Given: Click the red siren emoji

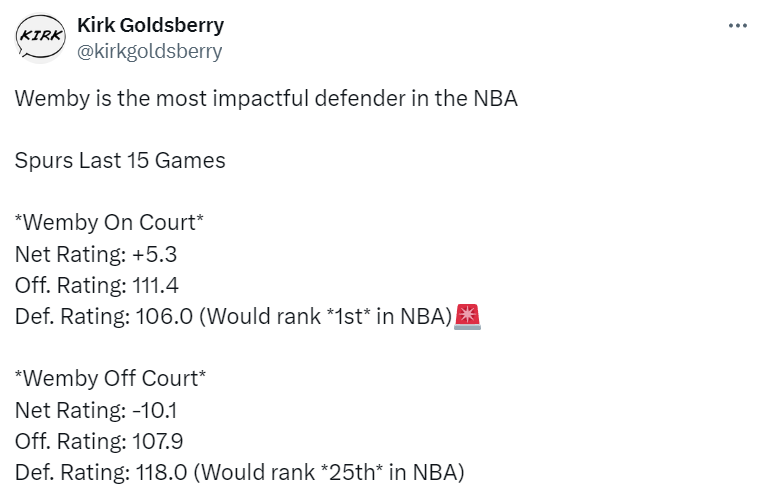Looking at the screenshot, I should click(x=468, y=316).
